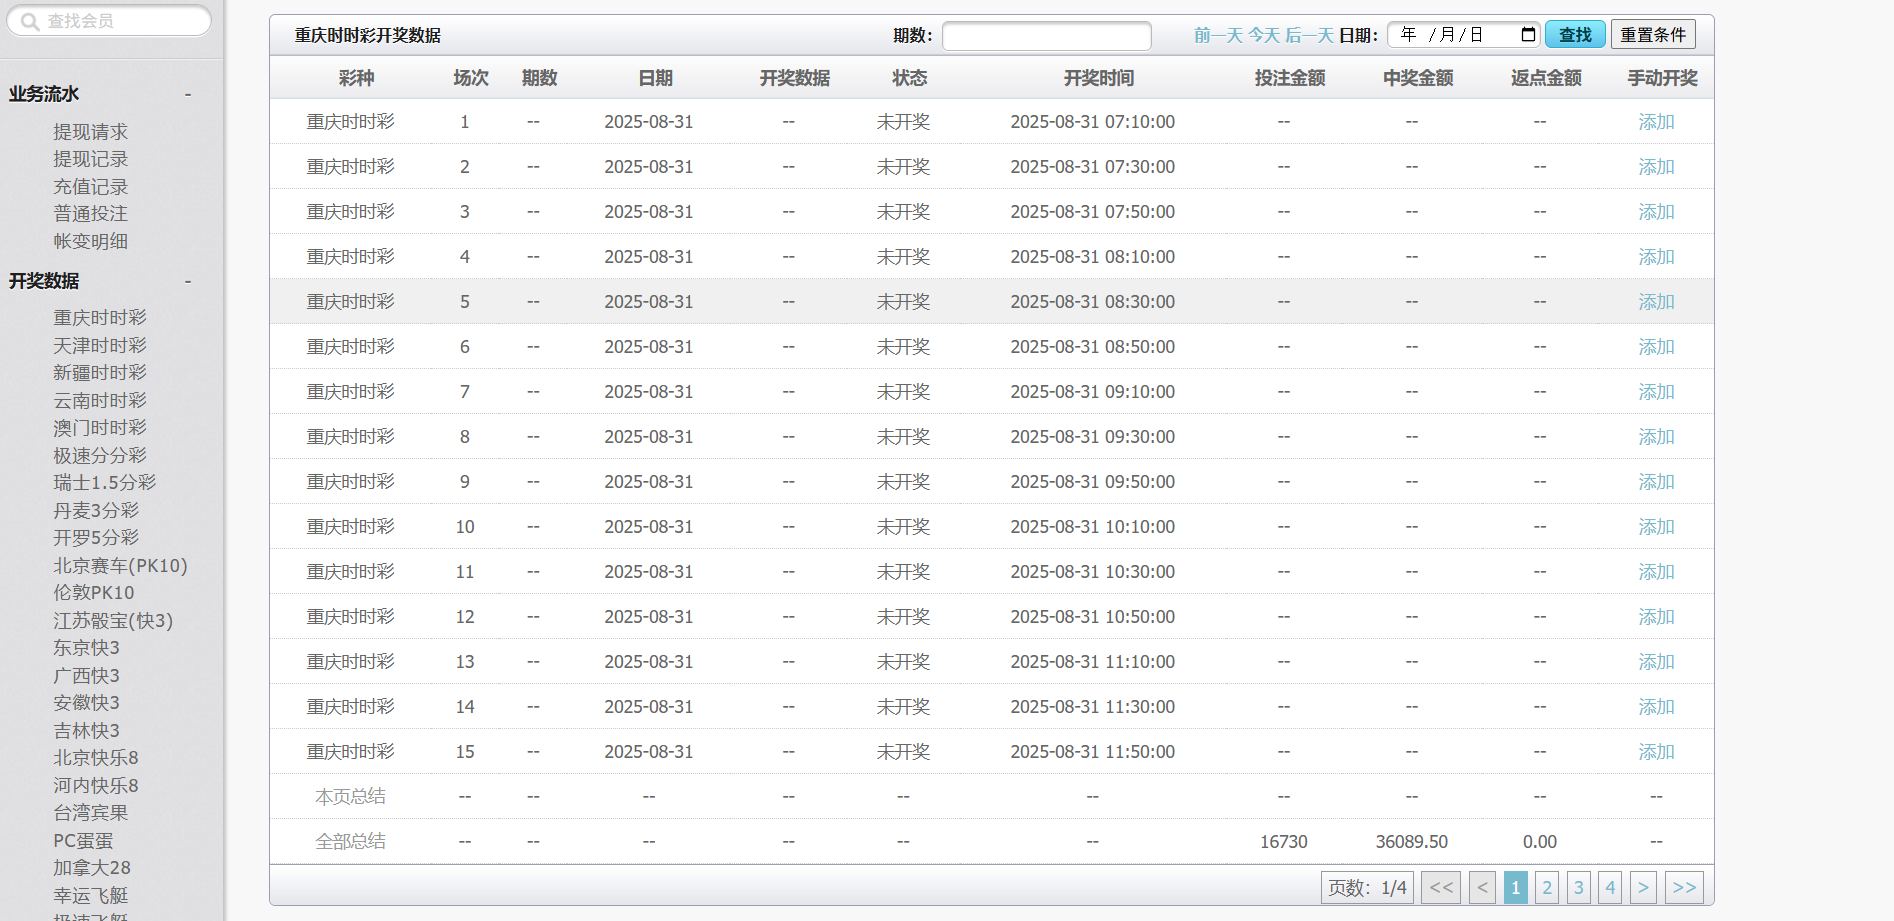Click the search magnifier icon in member search

point(30,21)
